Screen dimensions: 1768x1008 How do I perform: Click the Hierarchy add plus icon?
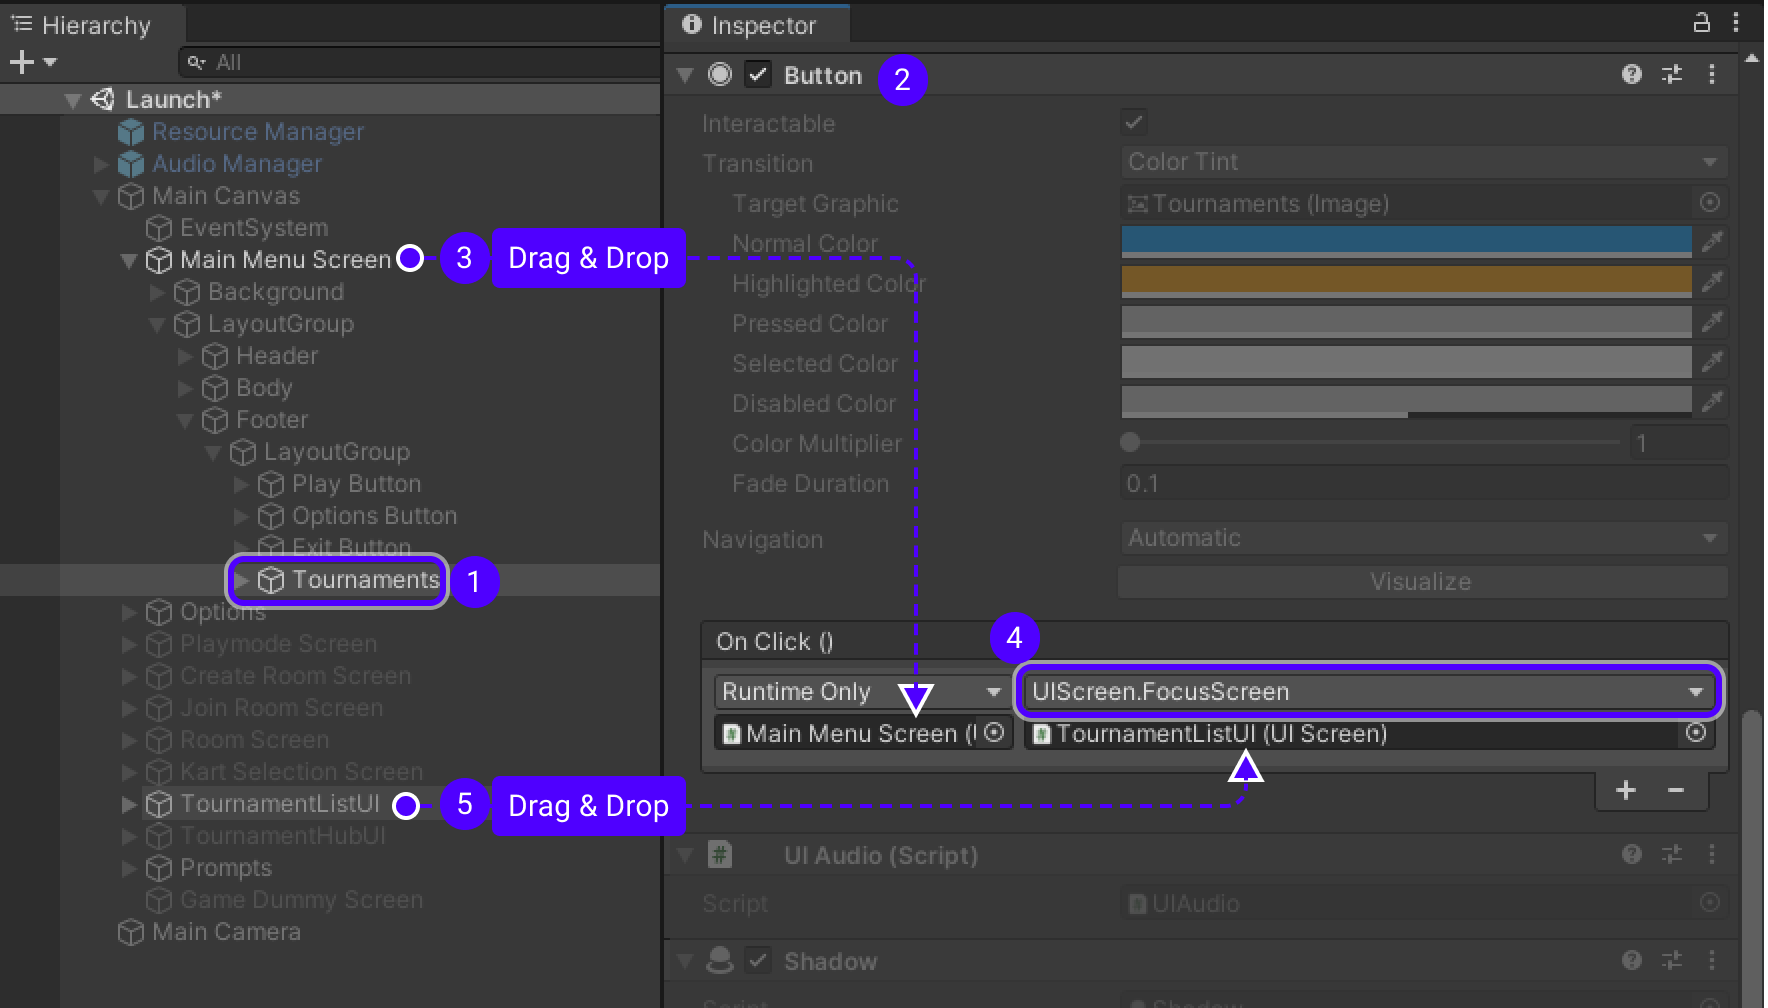[x=22, y=62]
